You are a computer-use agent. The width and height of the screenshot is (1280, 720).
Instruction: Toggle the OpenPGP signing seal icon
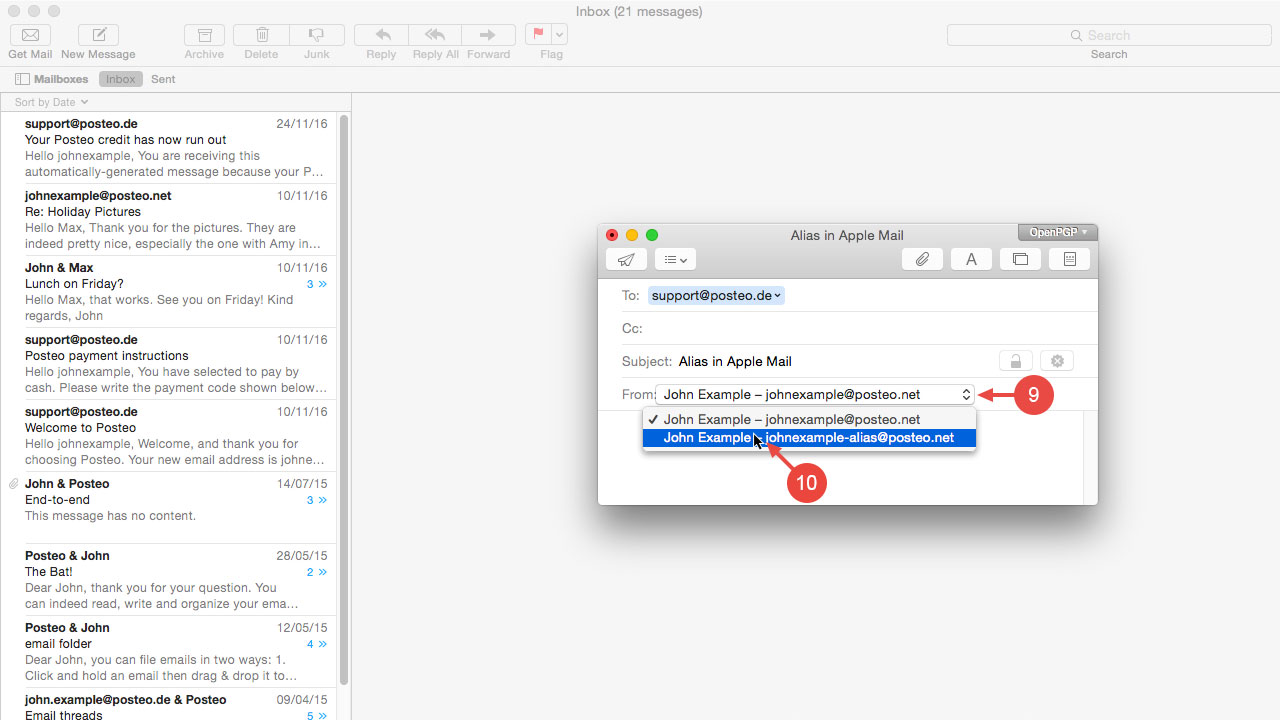(x=1057, y=360)
